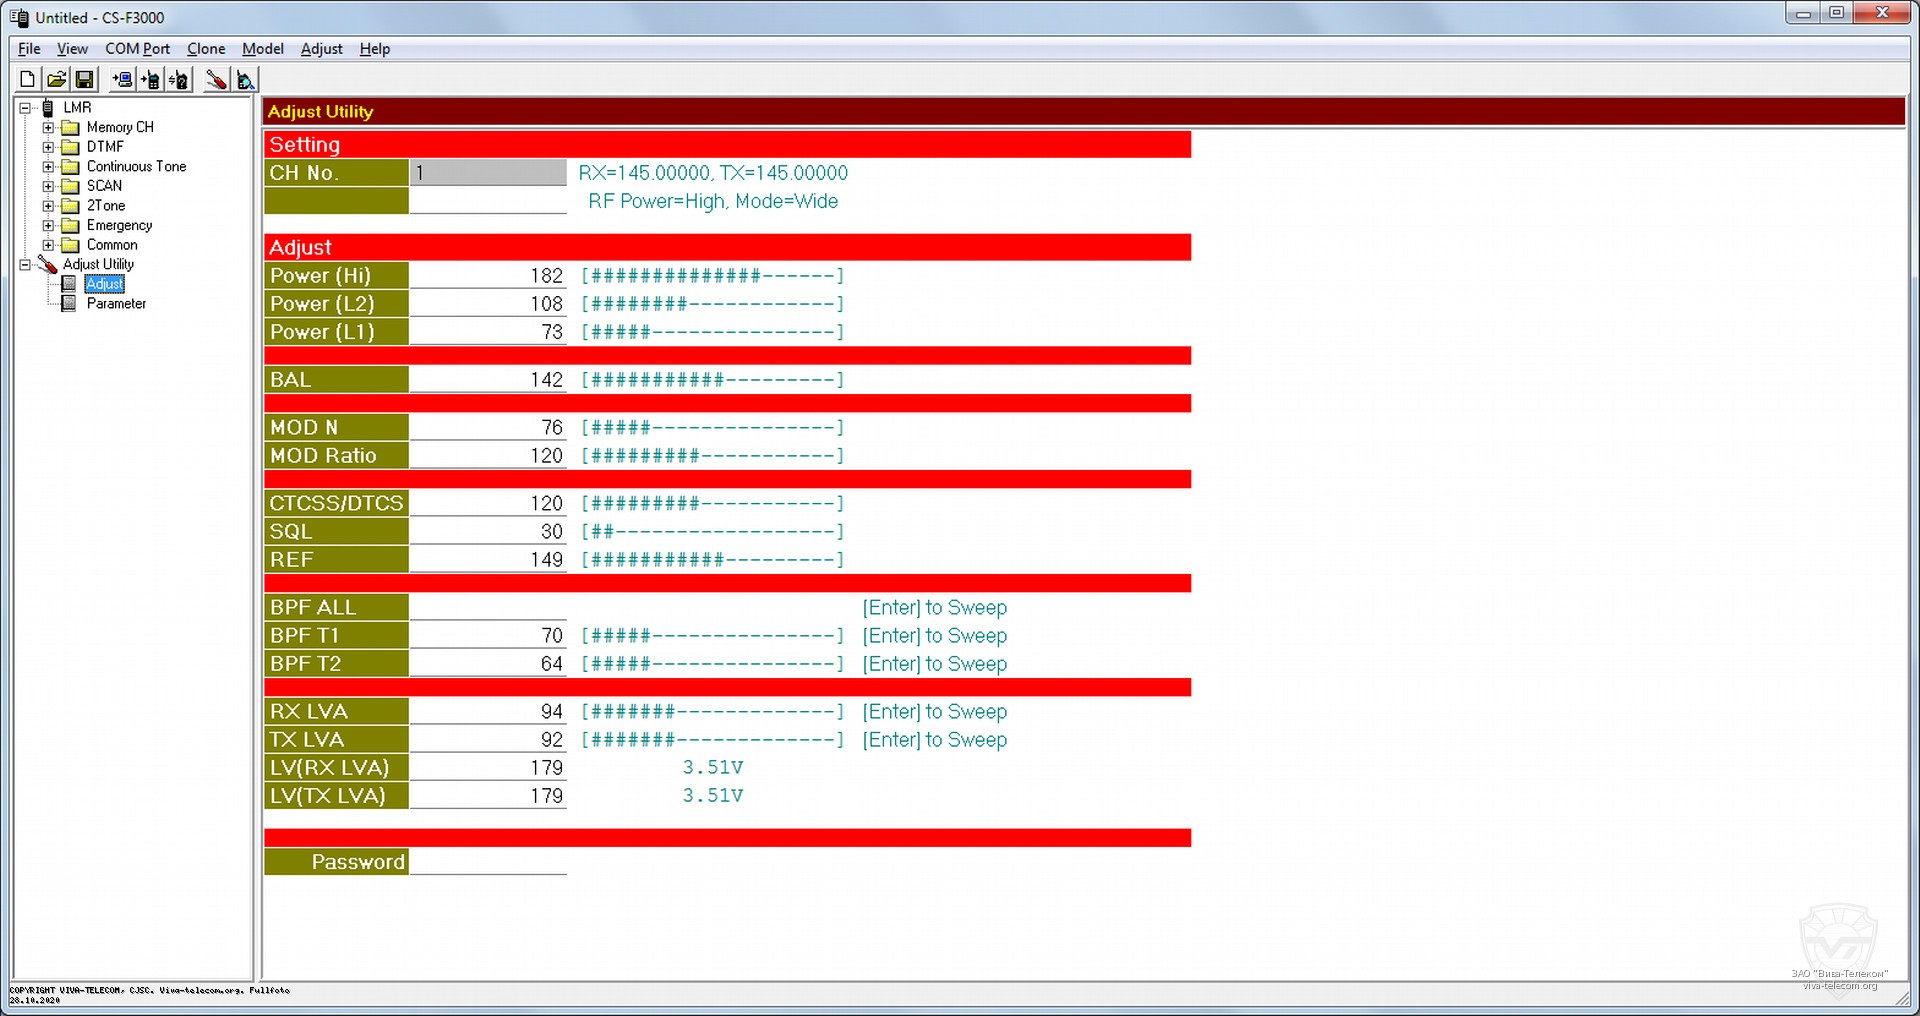Open the COM Port menu
This screenshot has height=1016, width=1920.
(x=137, y=49)
